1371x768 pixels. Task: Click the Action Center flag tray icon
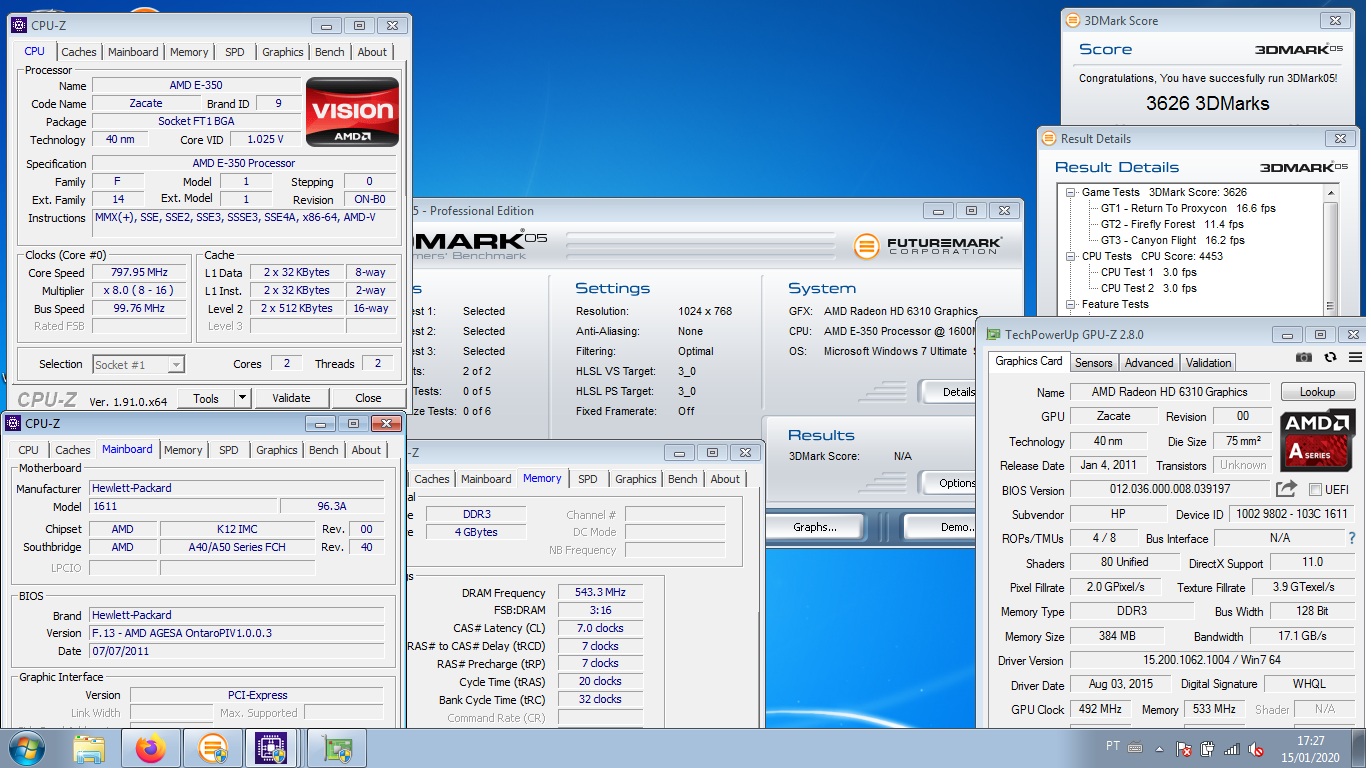tap(1184, 748)
